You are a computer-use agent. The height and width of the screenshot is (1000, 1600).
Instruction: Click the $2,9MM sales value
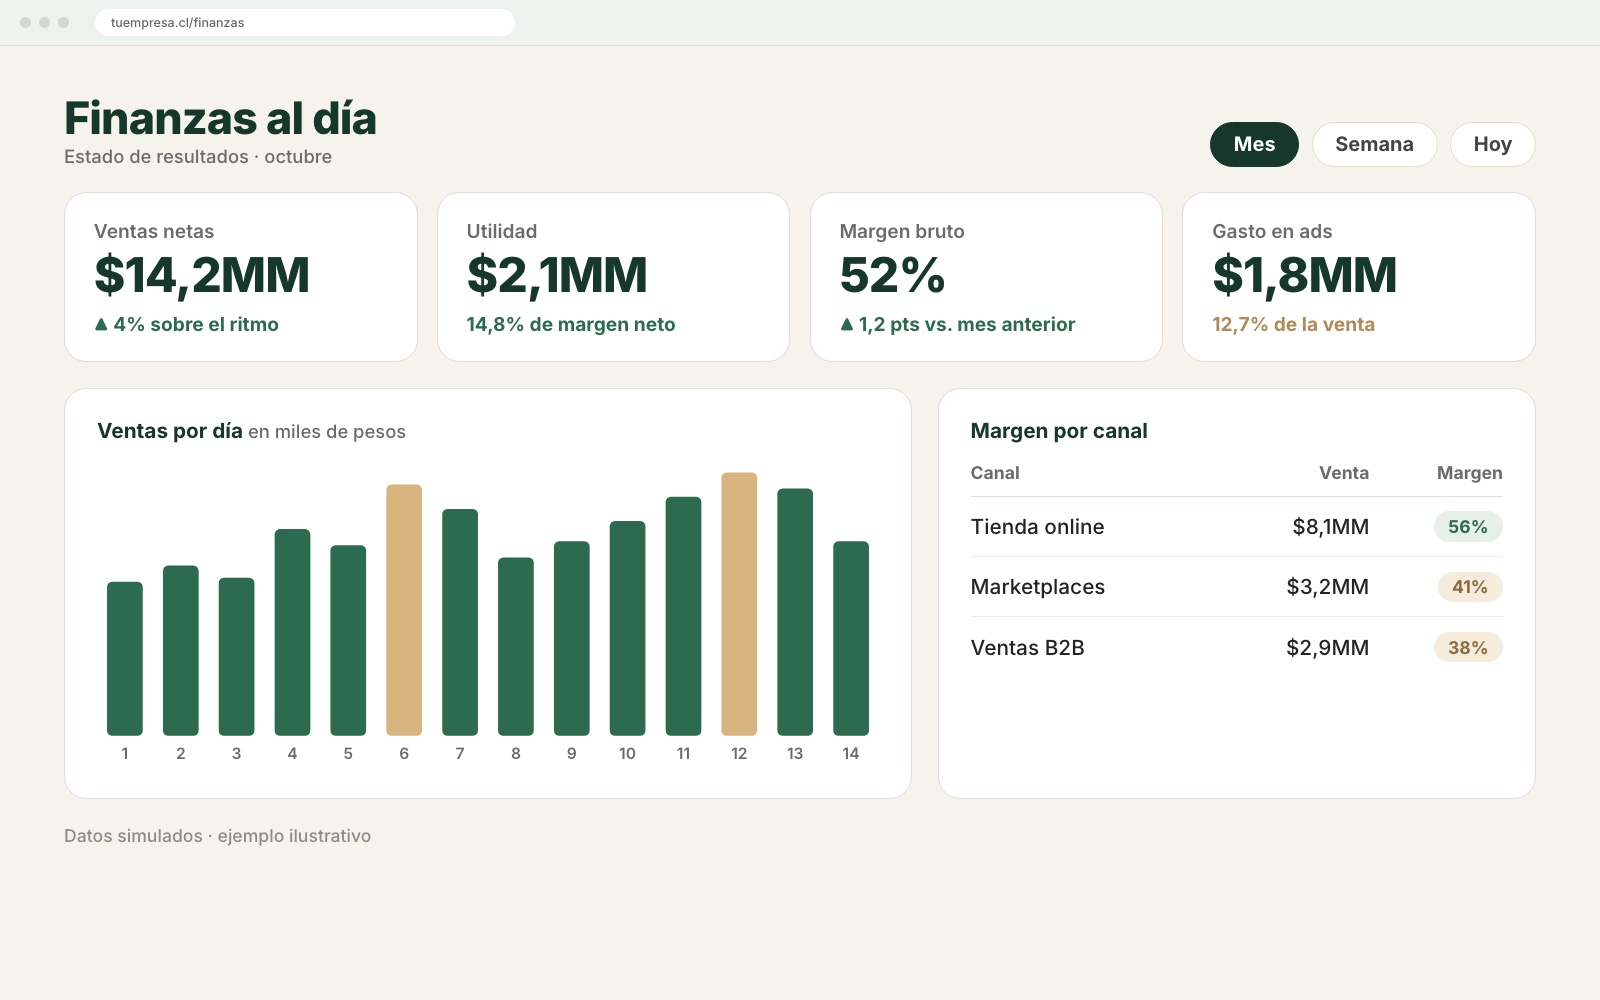click(1327, 647)
